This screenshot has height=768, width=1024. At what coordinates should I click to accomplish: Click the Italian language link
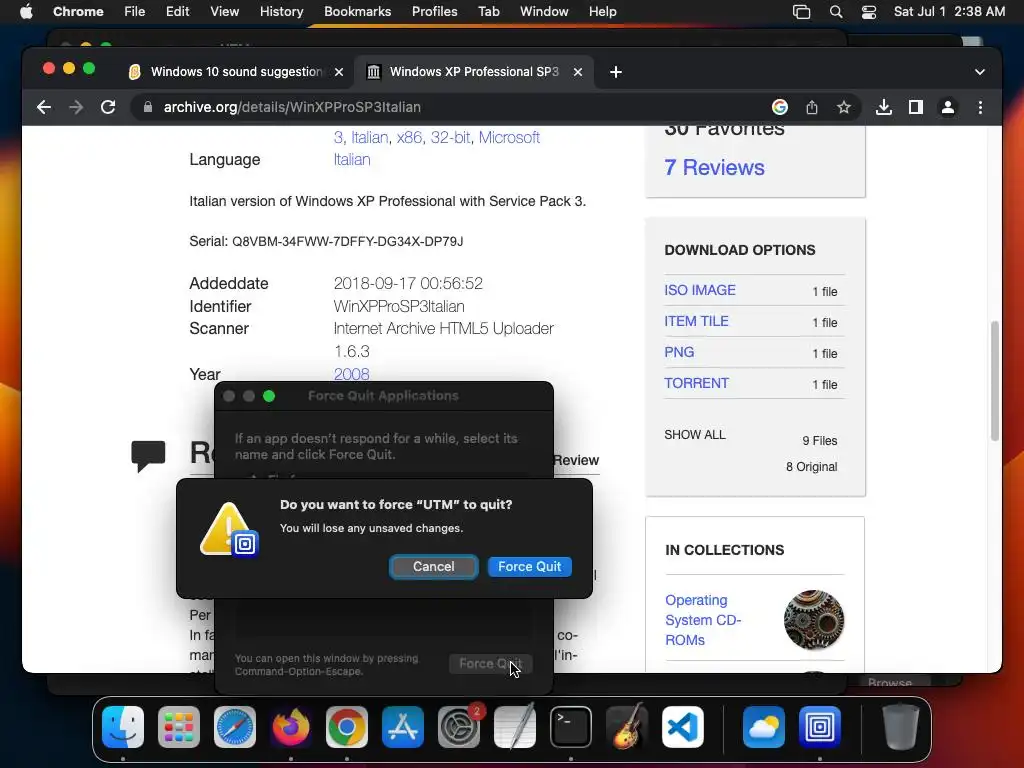coord(352,159)
